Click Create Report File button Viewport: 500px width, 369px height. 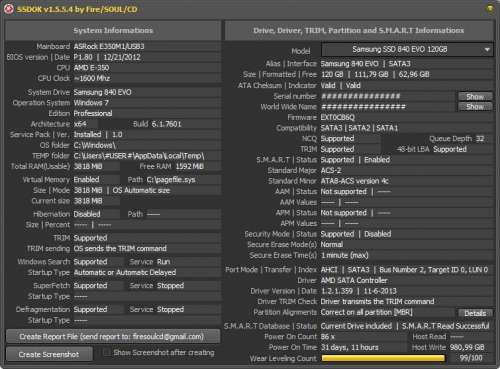point(113,337)
